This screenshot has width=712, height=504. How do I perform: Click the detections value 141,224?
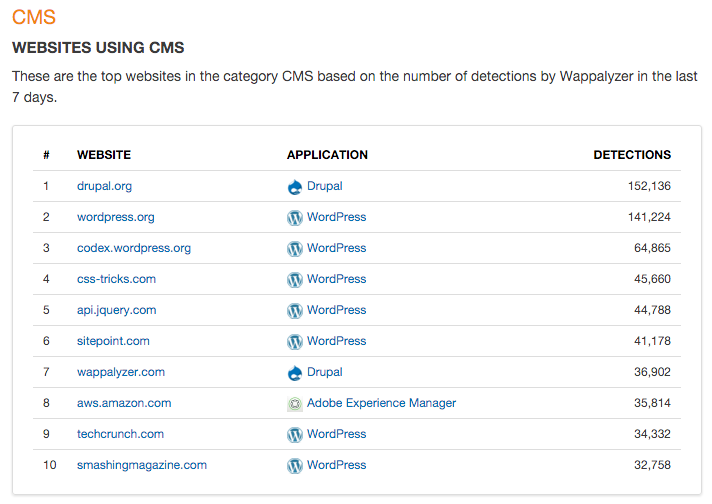649,217
